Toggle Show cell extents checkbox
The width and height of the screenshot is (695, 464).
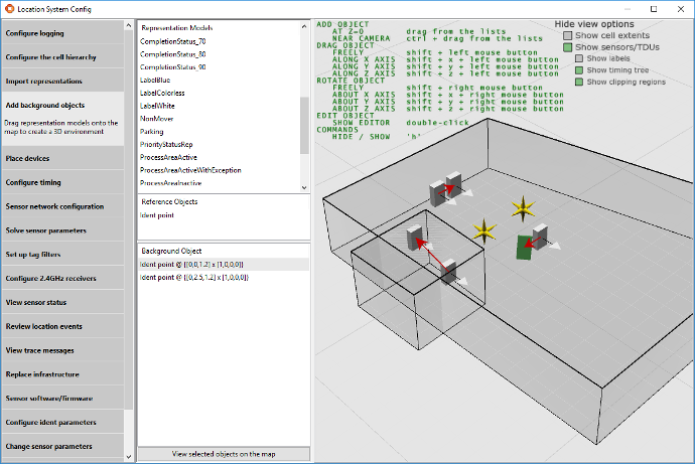click(567, 35)
